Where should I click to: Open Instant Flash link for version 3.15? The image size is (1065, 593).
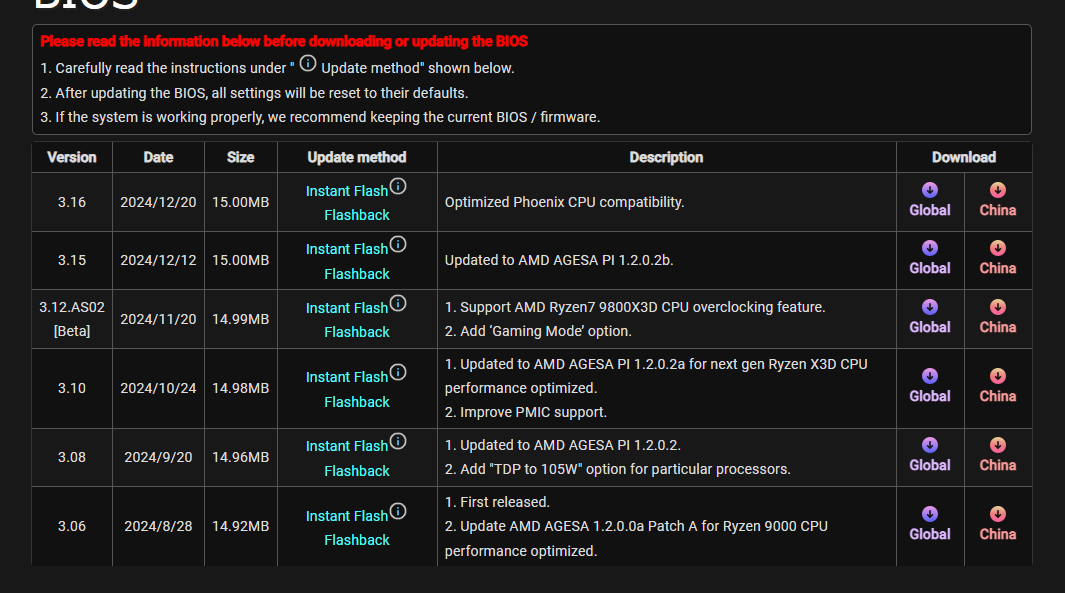(x=347, y=249)
